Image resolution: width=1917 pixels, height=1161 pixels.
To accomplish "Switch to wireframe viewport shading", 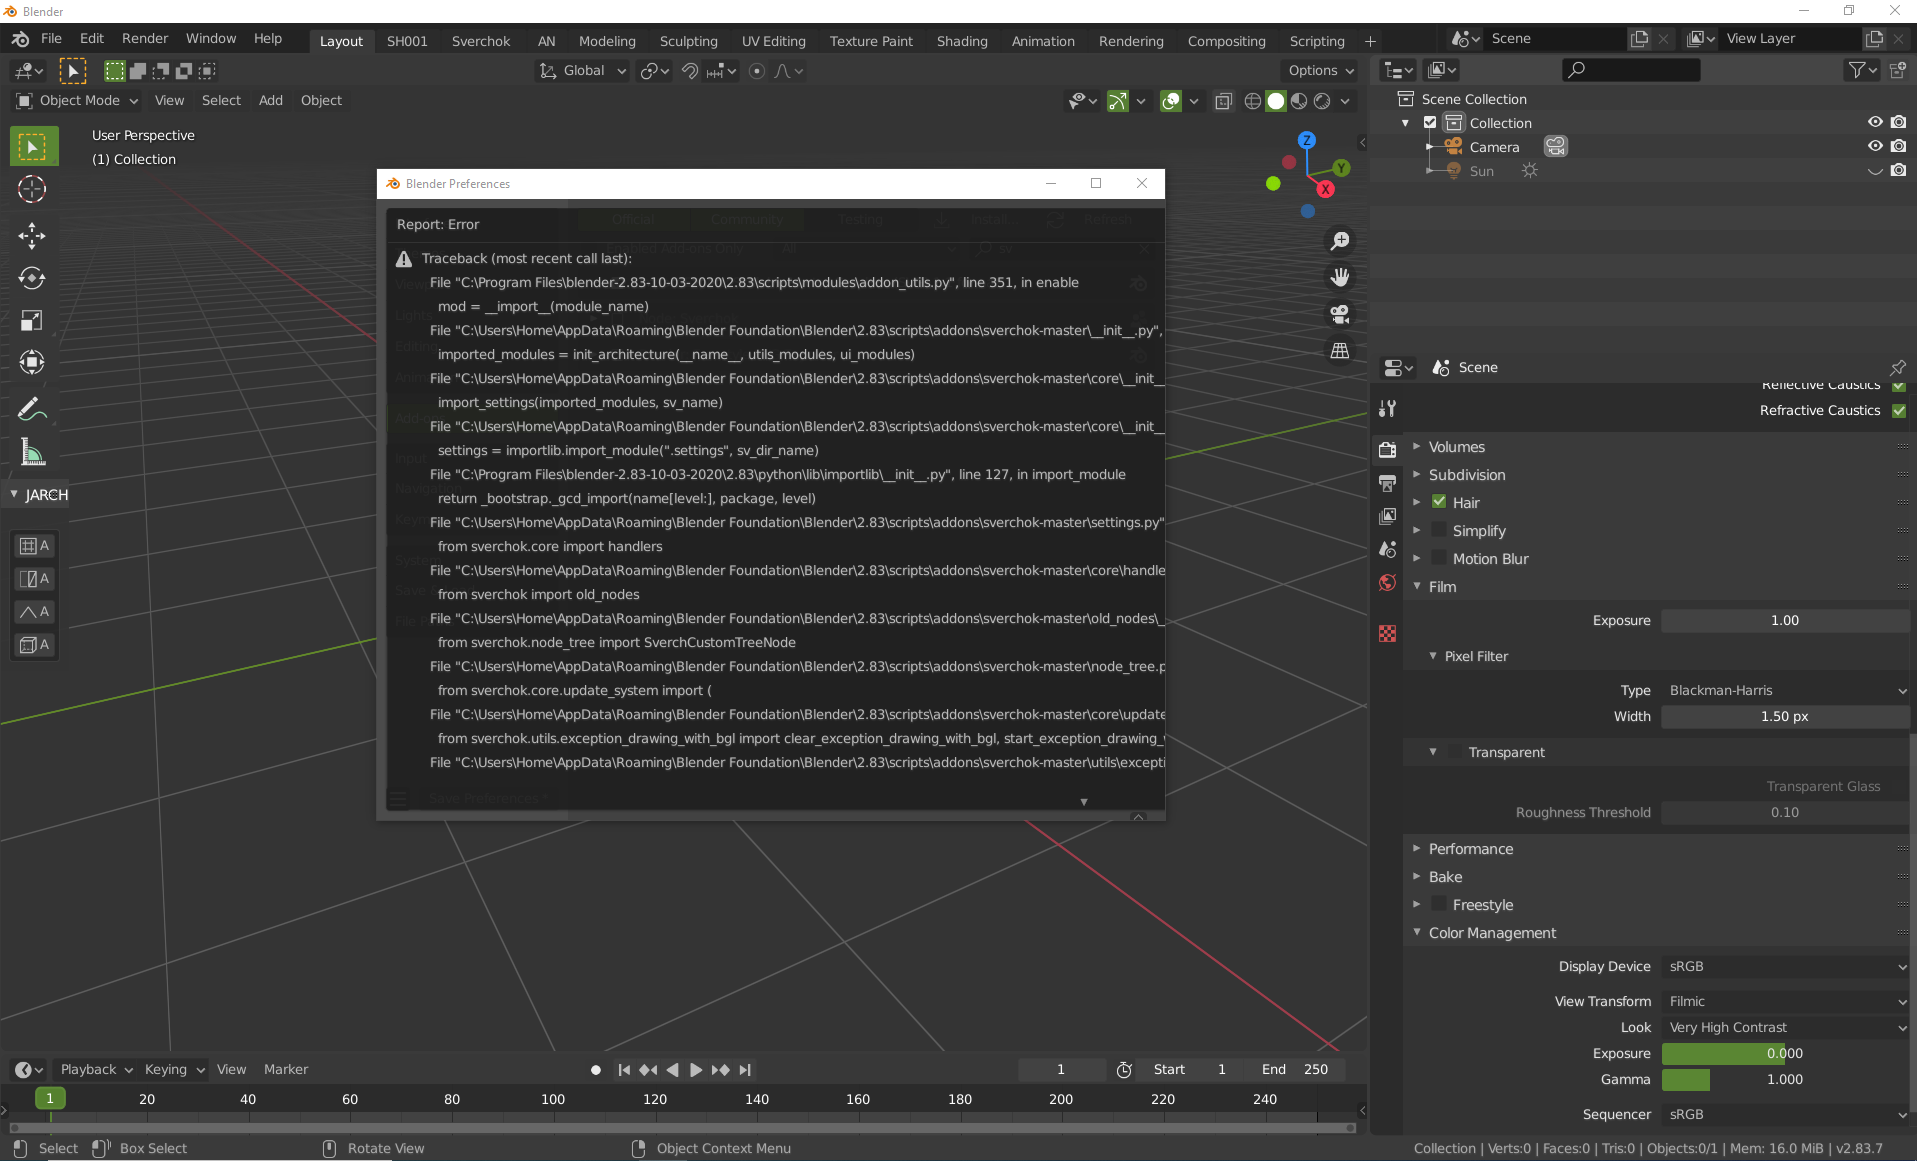I will (1252, 101).
